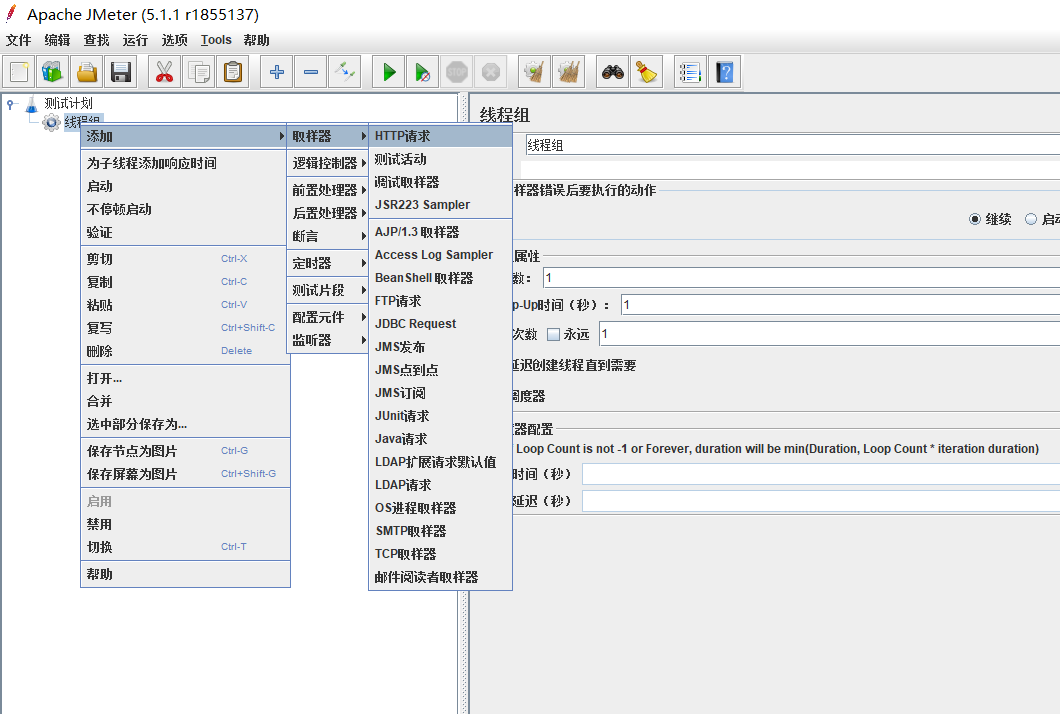Expand the 配置元件 submenu
Image resolution: width=1060 pixels, height=714 pixels.
(327, 317)
